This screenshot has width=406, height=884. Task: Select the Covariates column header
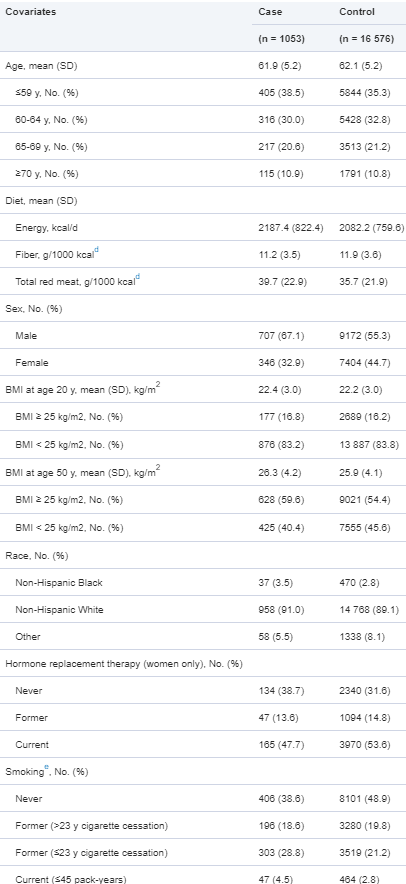(30, 12)
